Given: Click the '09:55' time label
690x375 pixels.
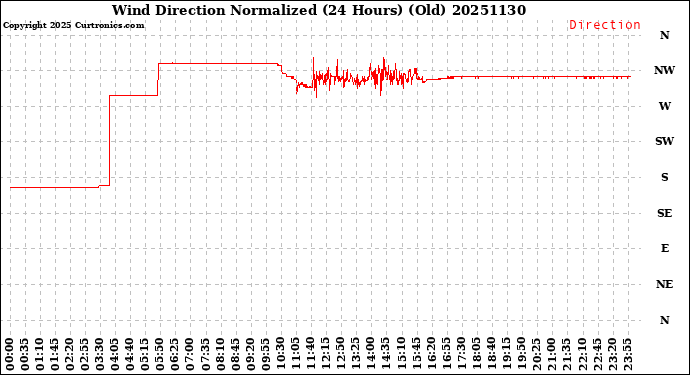Looking at the screenshot, I should (x=265, y=354).
